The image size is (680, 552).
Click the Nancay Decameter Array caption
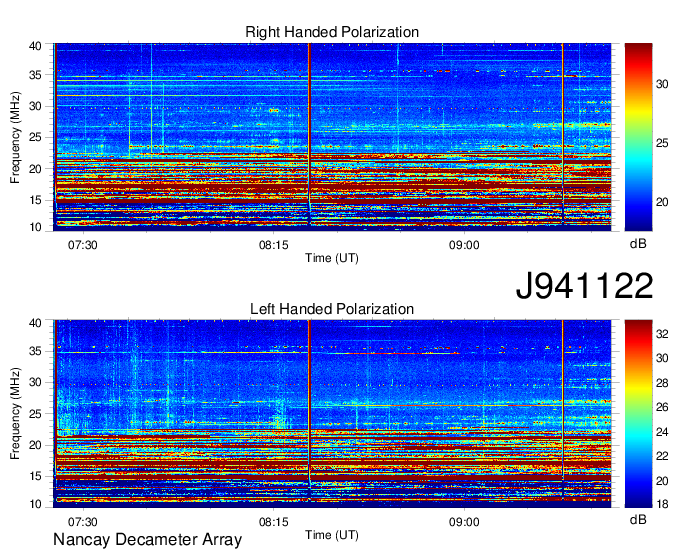(147, 540)
